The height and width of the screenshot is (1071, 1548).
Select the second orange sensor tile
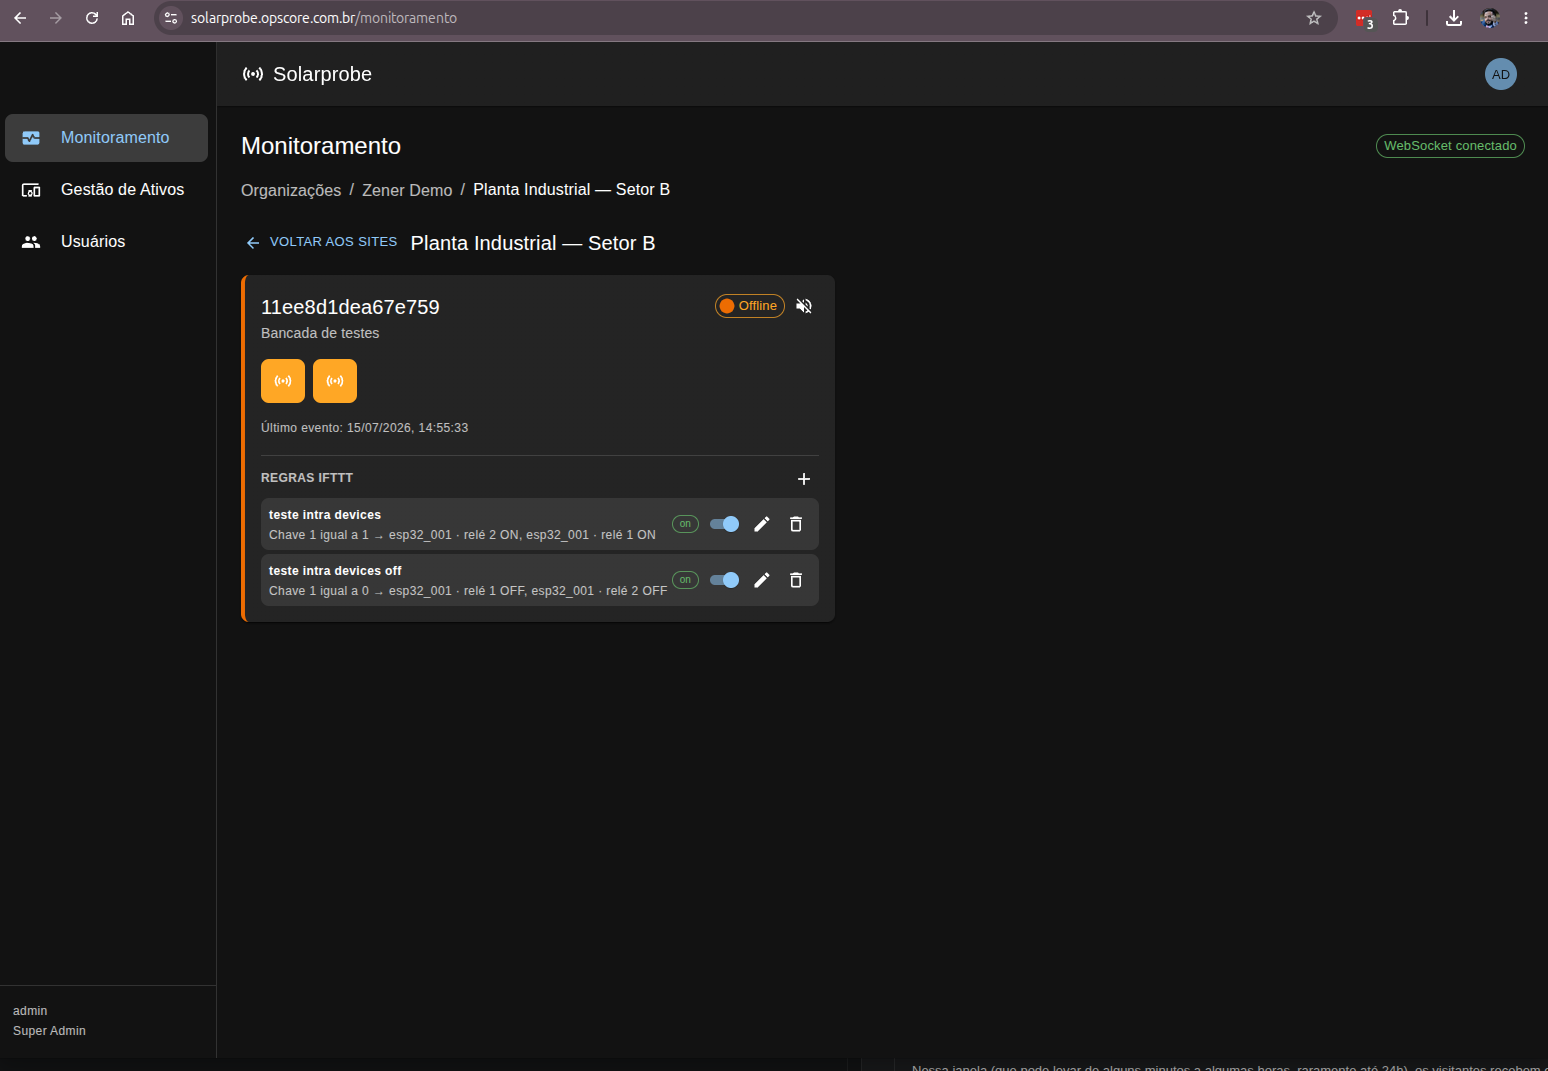(335, 381)
